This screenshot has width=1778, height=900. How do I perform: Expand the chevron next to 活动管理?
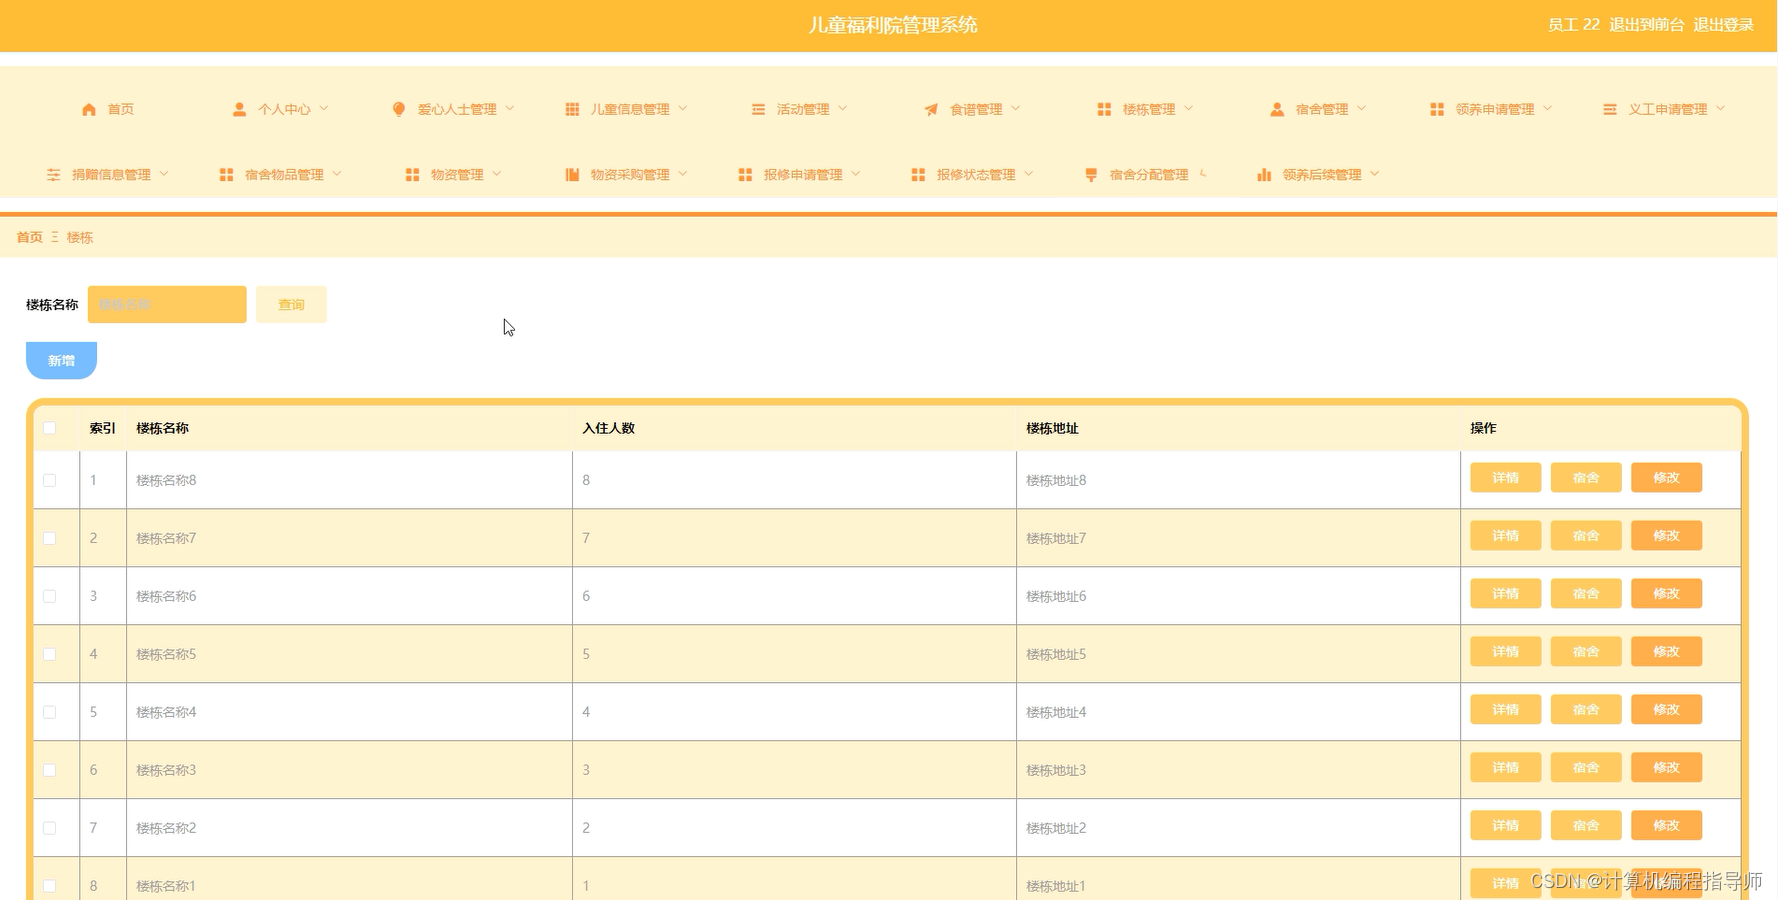[x=843, y=108]
